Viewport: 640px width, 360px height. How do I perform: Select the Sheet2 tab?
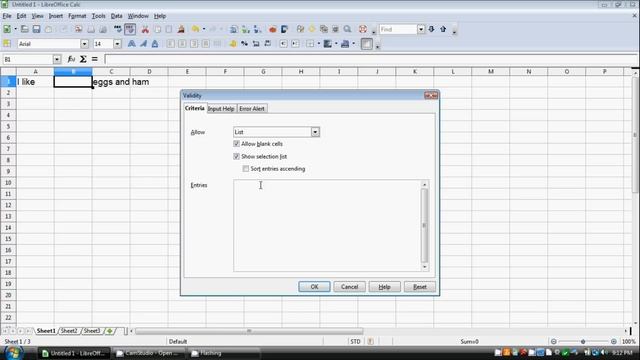[69, 331]
